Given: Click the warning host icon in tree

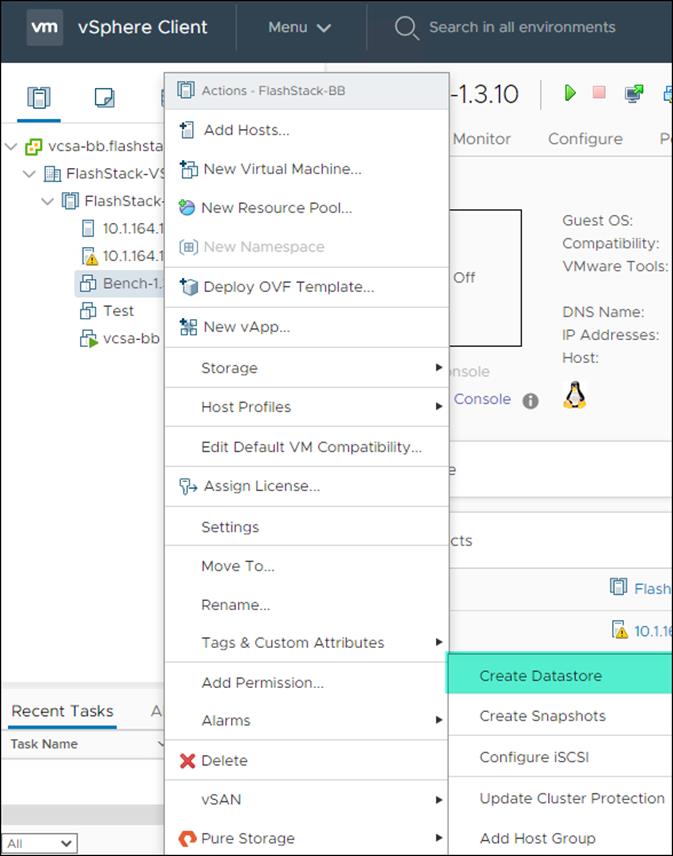Looking at the screenshot, I should [x=90, y=255].
